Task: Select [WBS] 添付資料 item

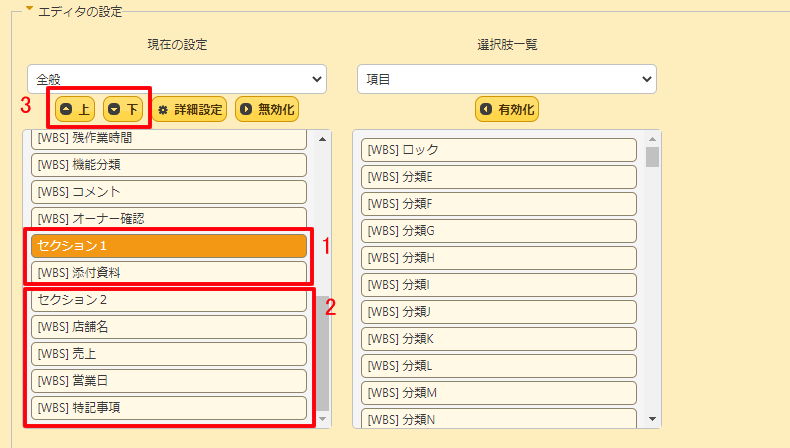Action: 169,272
